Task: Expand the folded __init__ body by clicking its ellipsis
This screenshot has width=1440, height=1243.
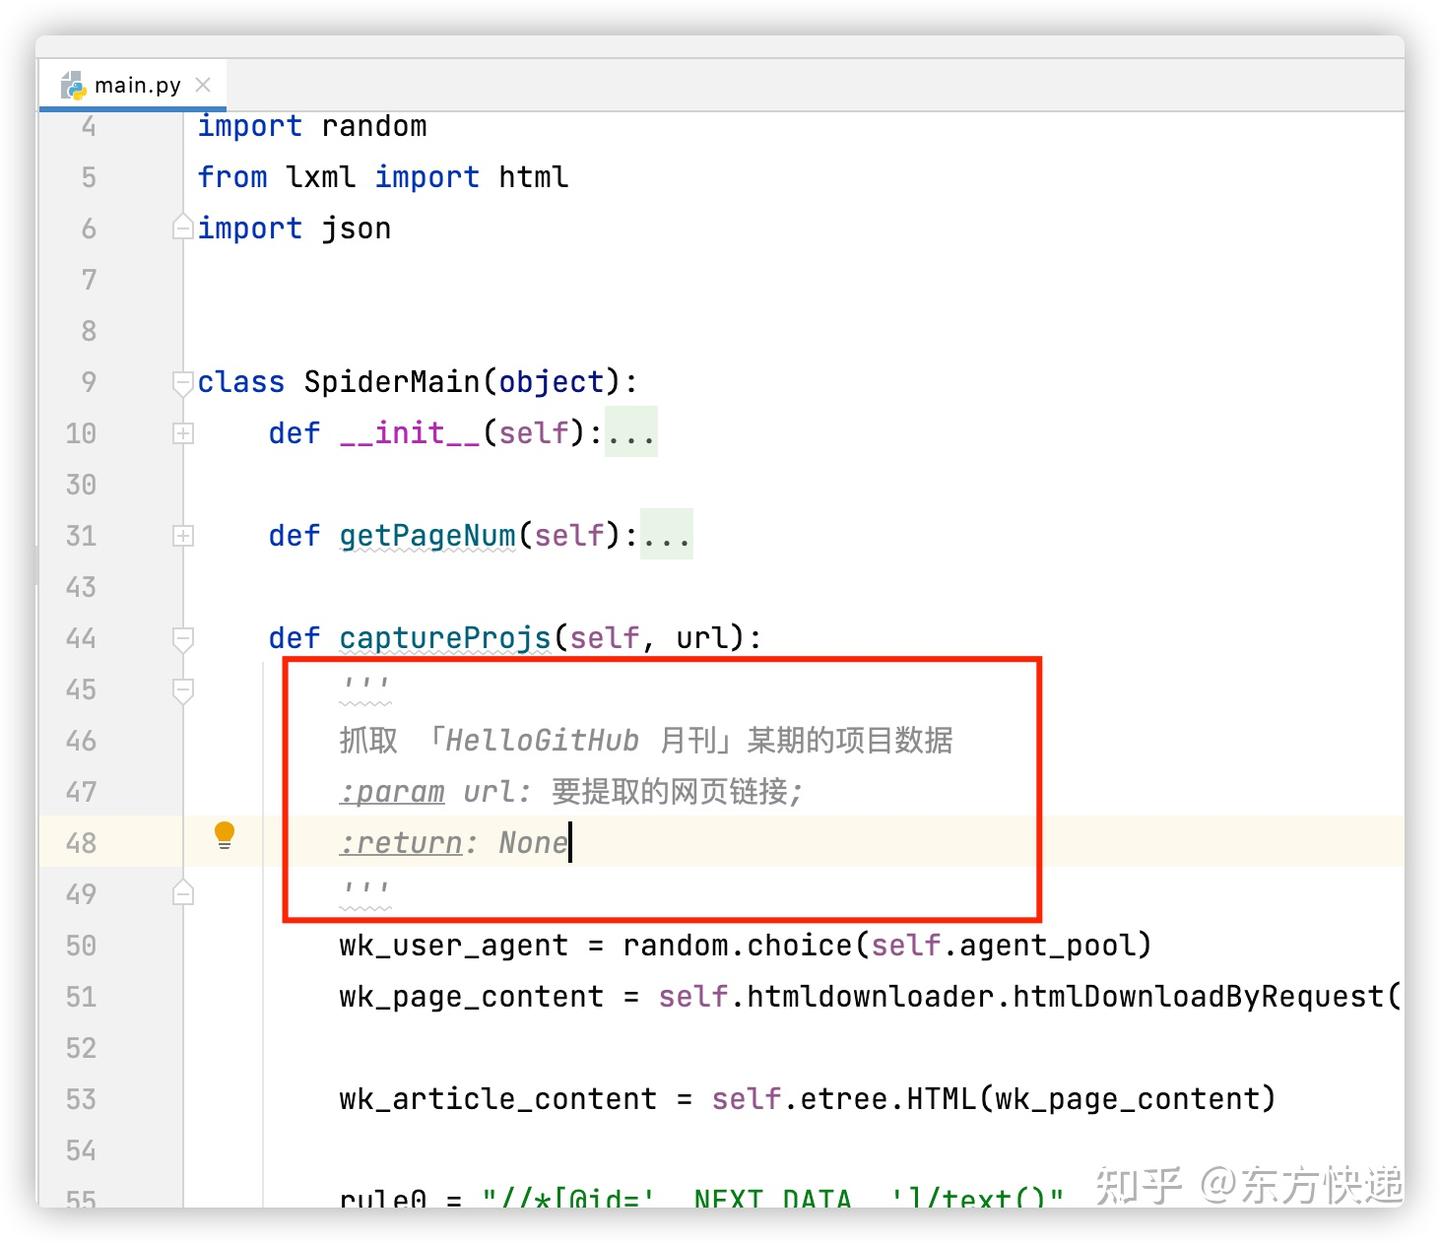Action: 630,433
